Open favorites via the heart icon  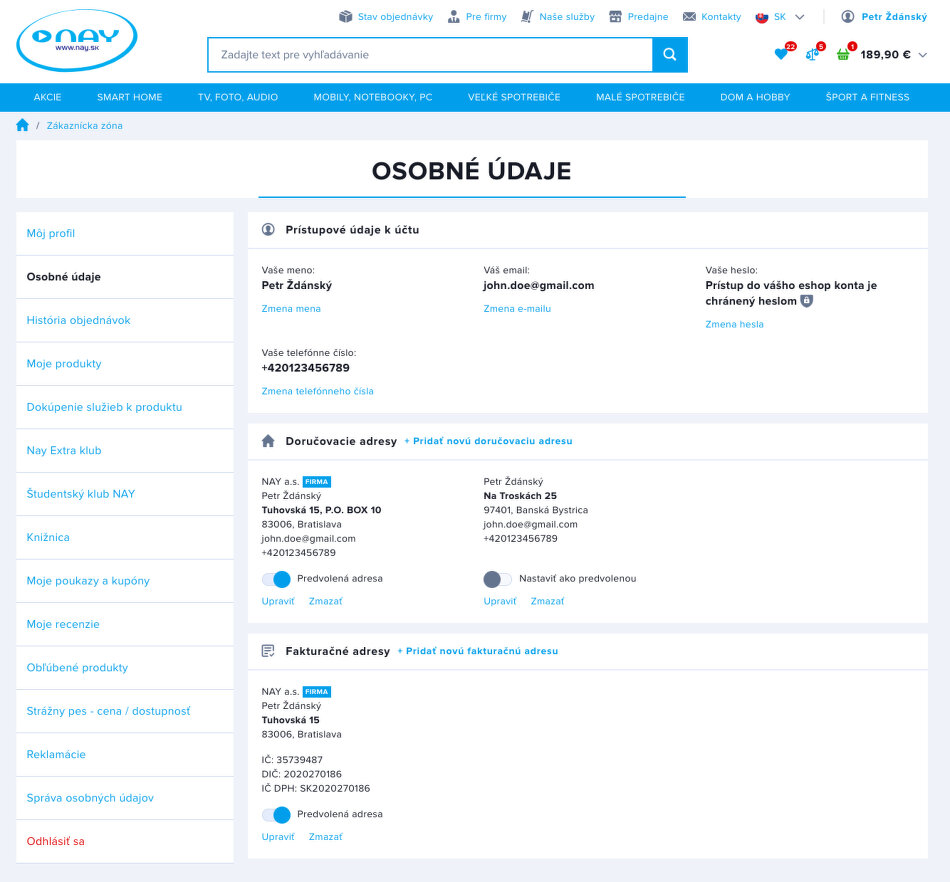pyautogui.click(x=781, y=55)
